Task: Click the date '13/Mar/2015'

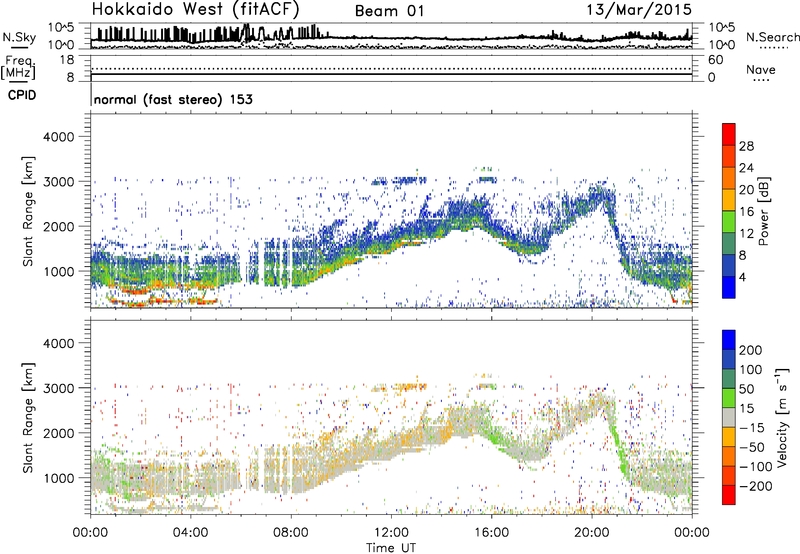Action: (639, 9)
